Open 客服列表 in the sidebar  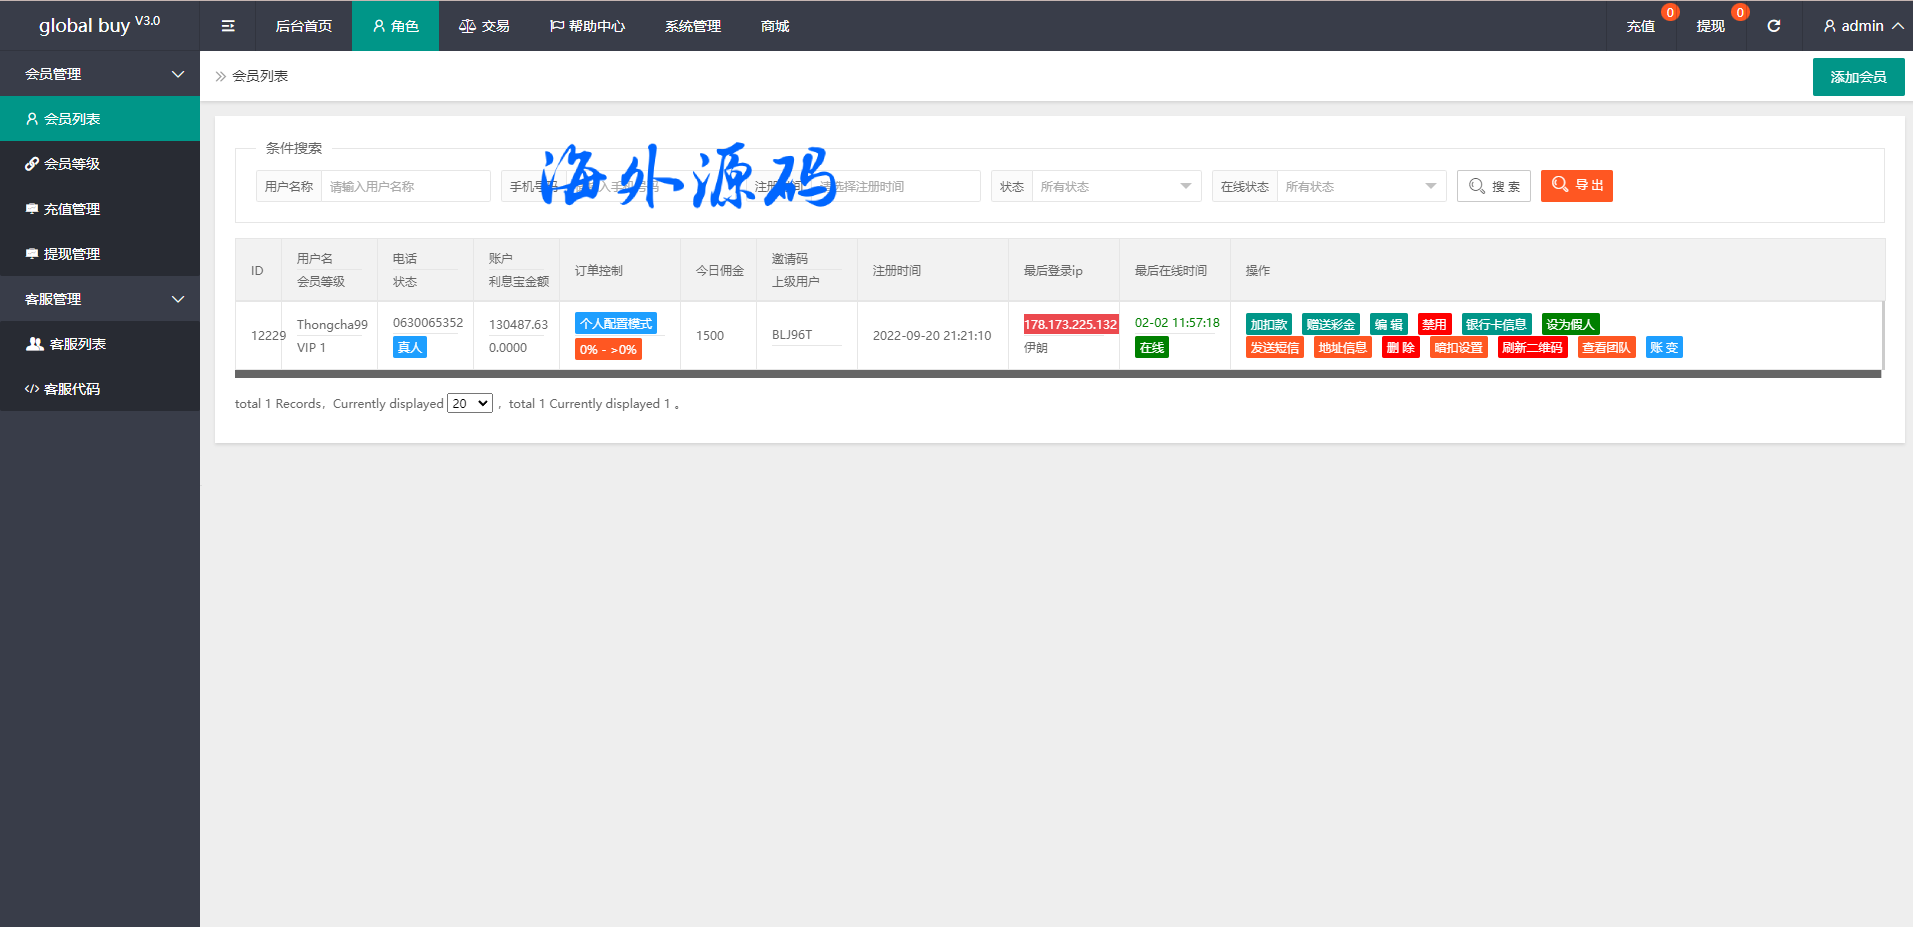[x=77, y=344]
